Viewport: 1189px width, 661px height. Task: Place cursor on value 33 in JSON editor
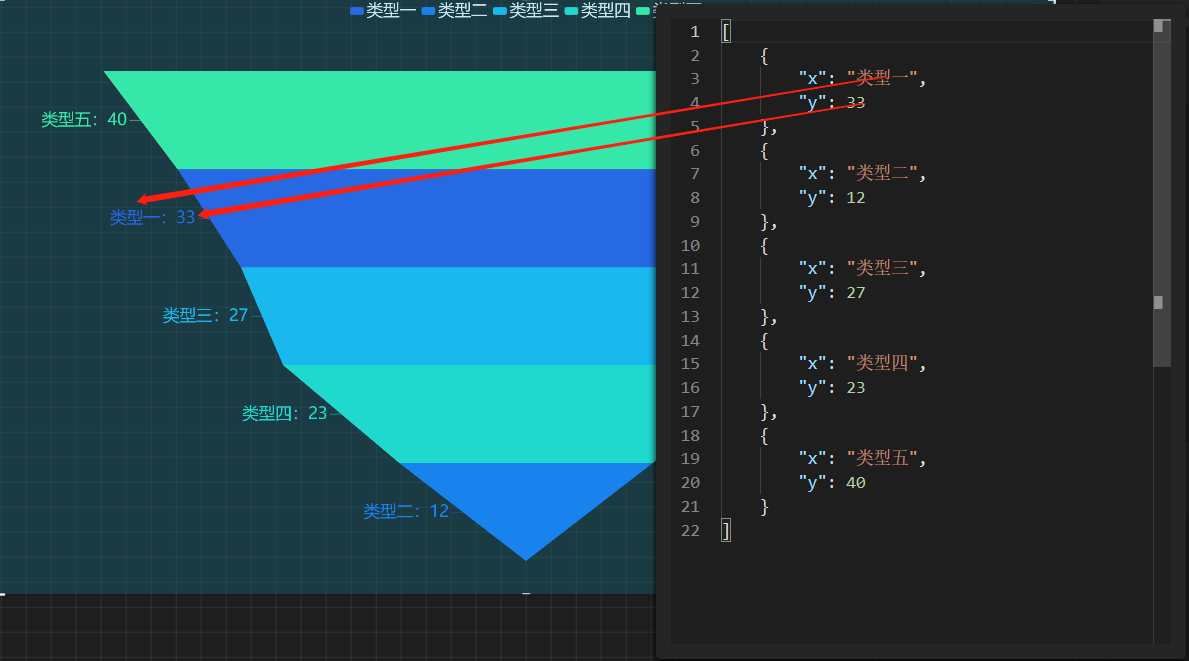[855, 102]
